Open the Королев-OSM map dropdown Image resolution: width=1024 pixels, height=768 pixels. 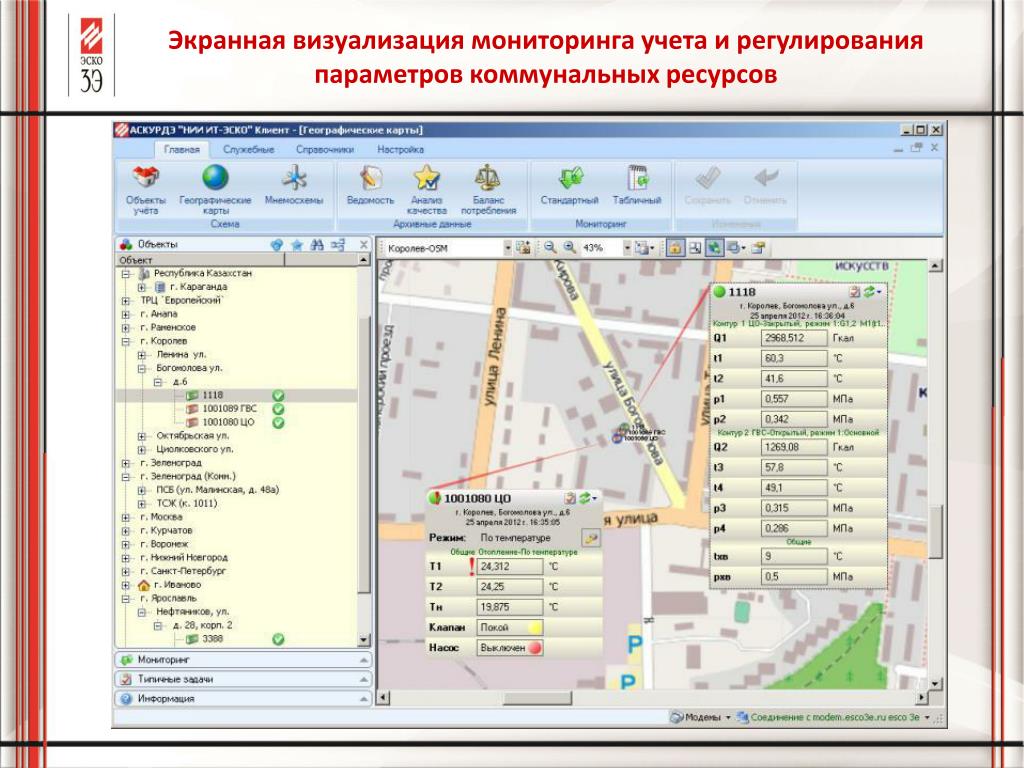[507, 248]
